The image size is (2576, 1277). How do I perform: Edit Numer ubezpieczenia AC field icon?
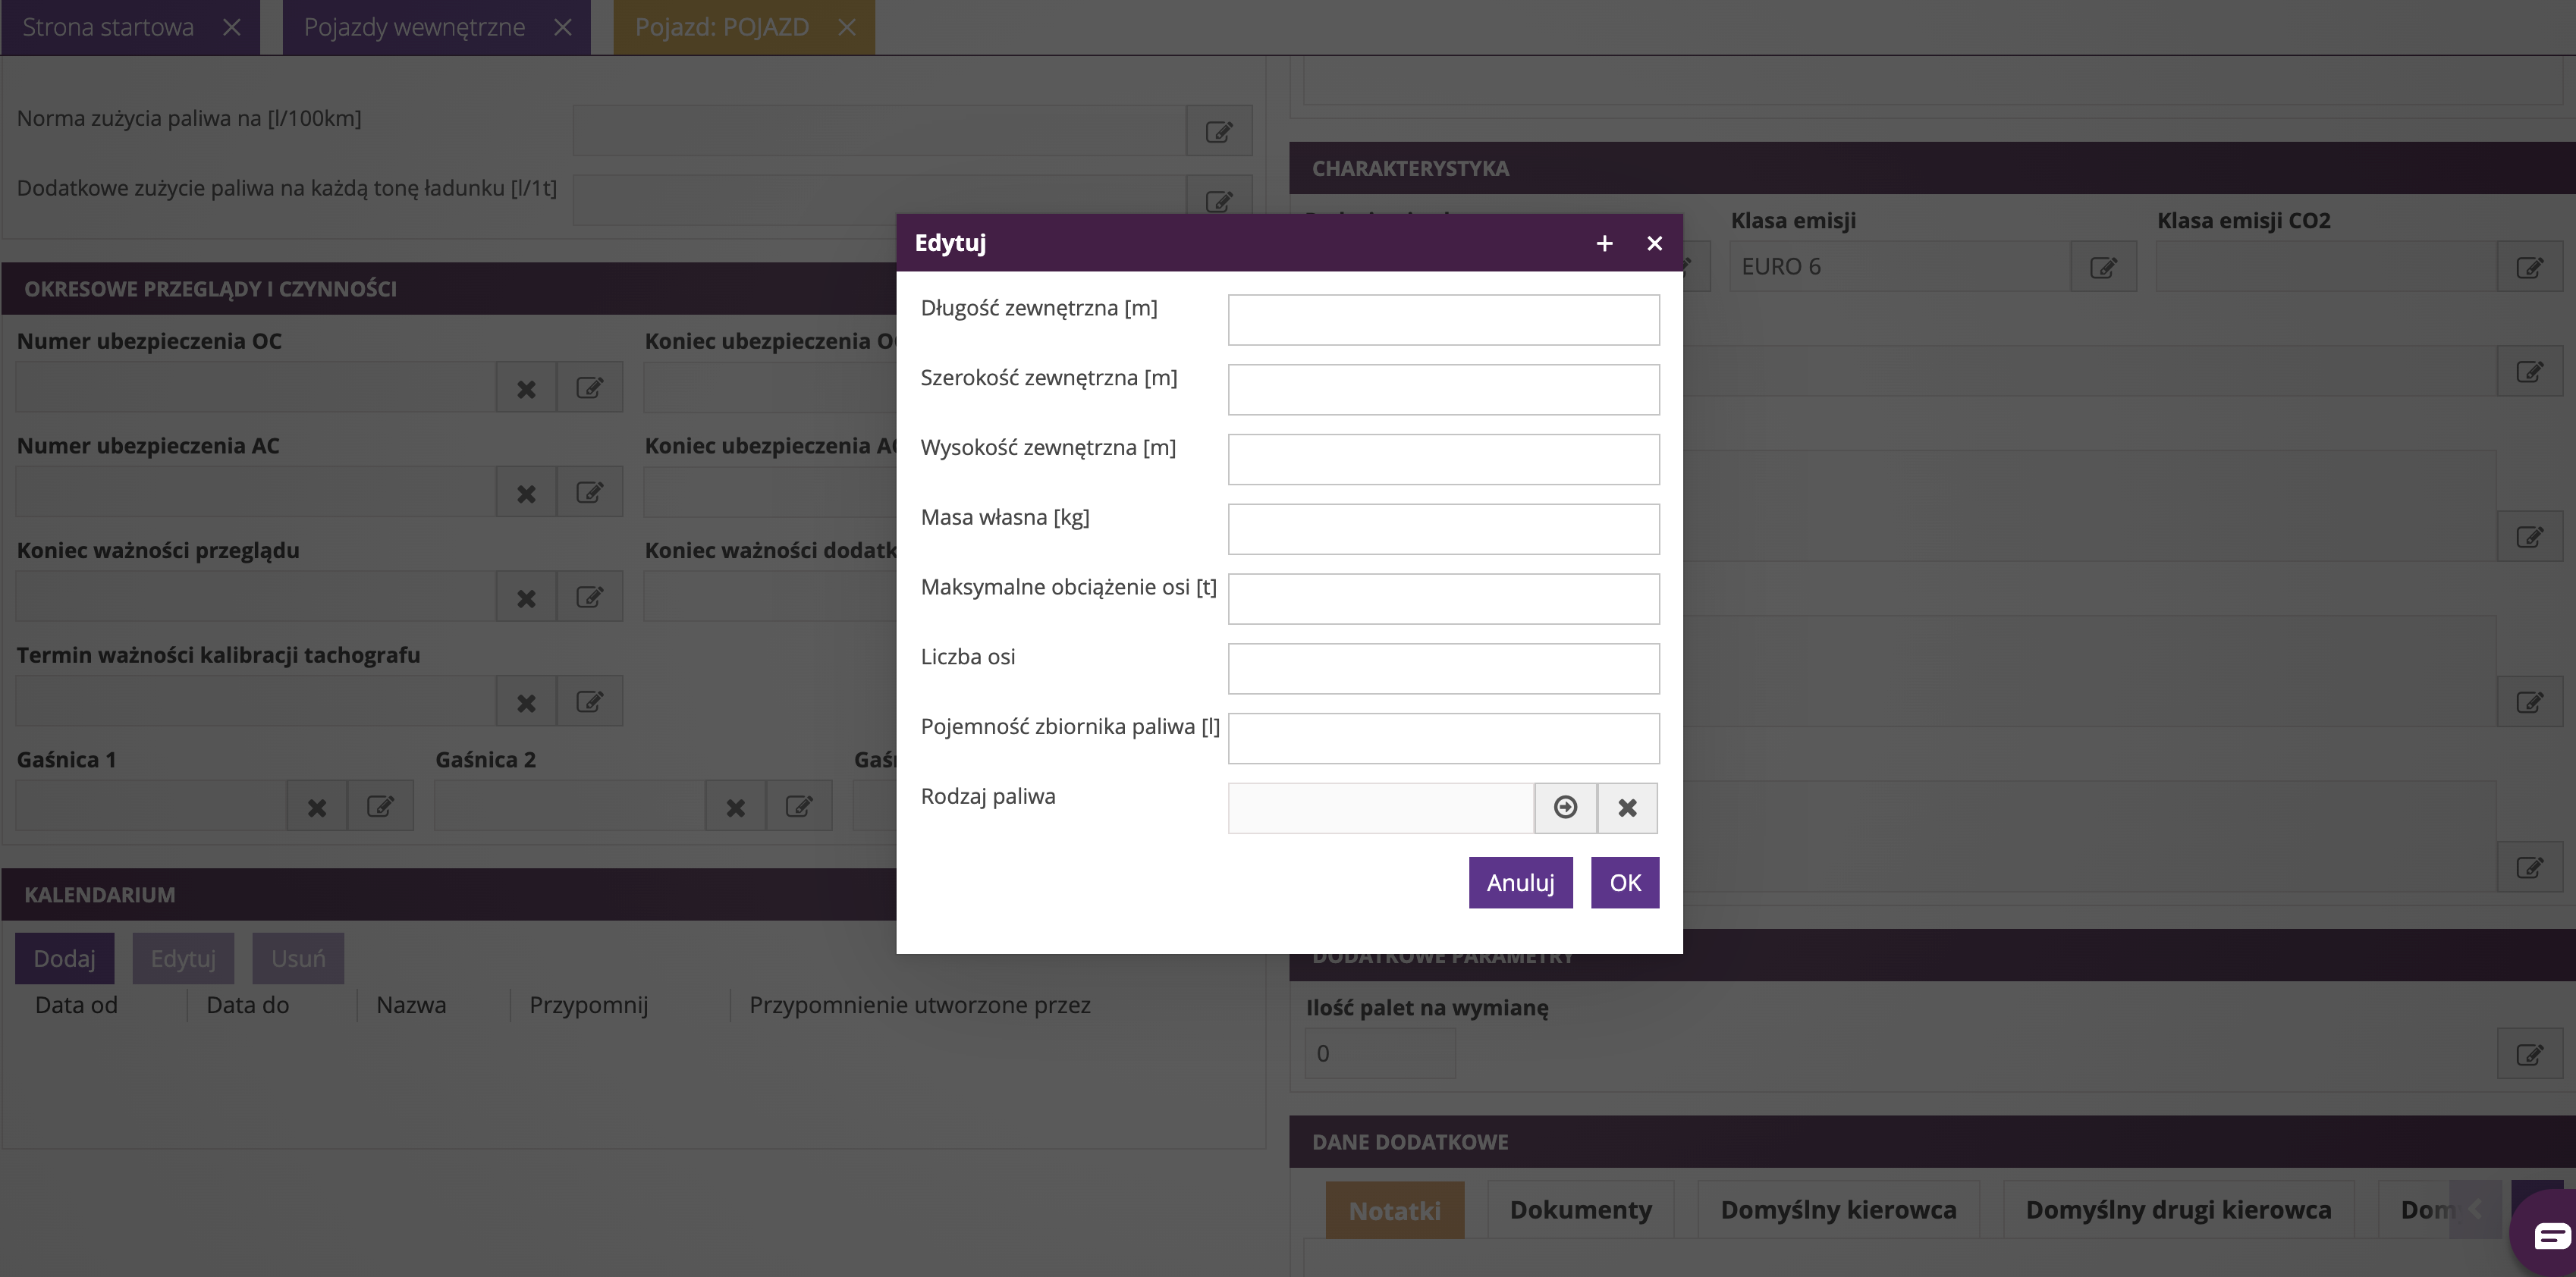(x=589, y=492)
